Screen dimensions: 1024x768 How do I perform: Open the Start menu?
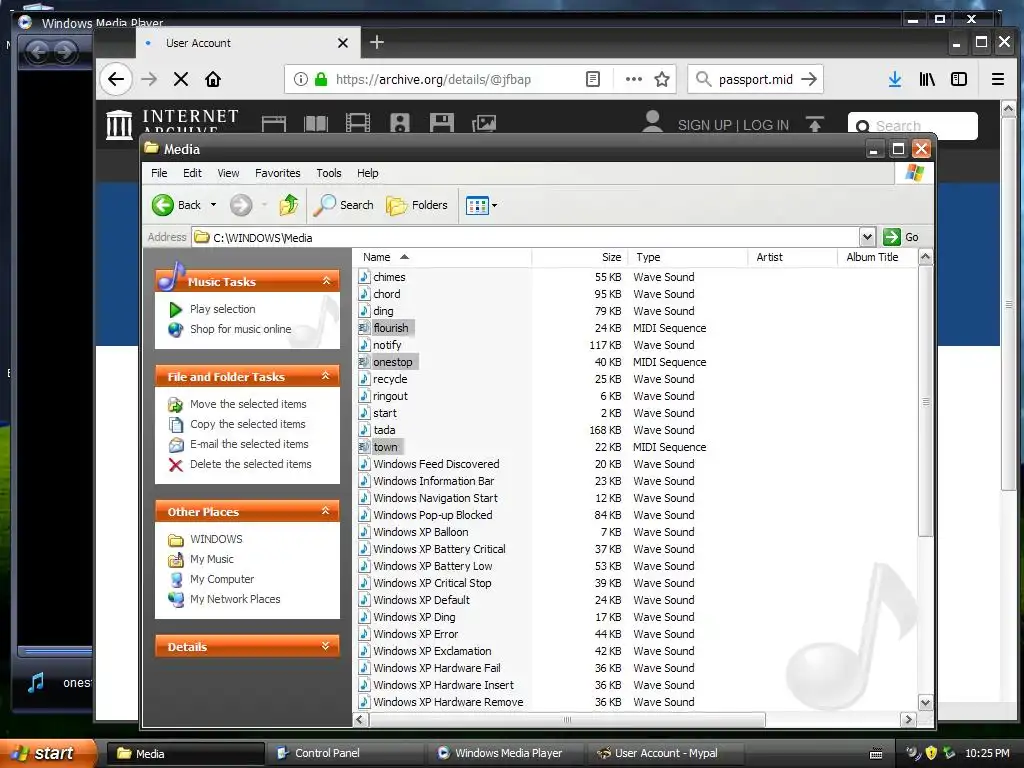47,753
